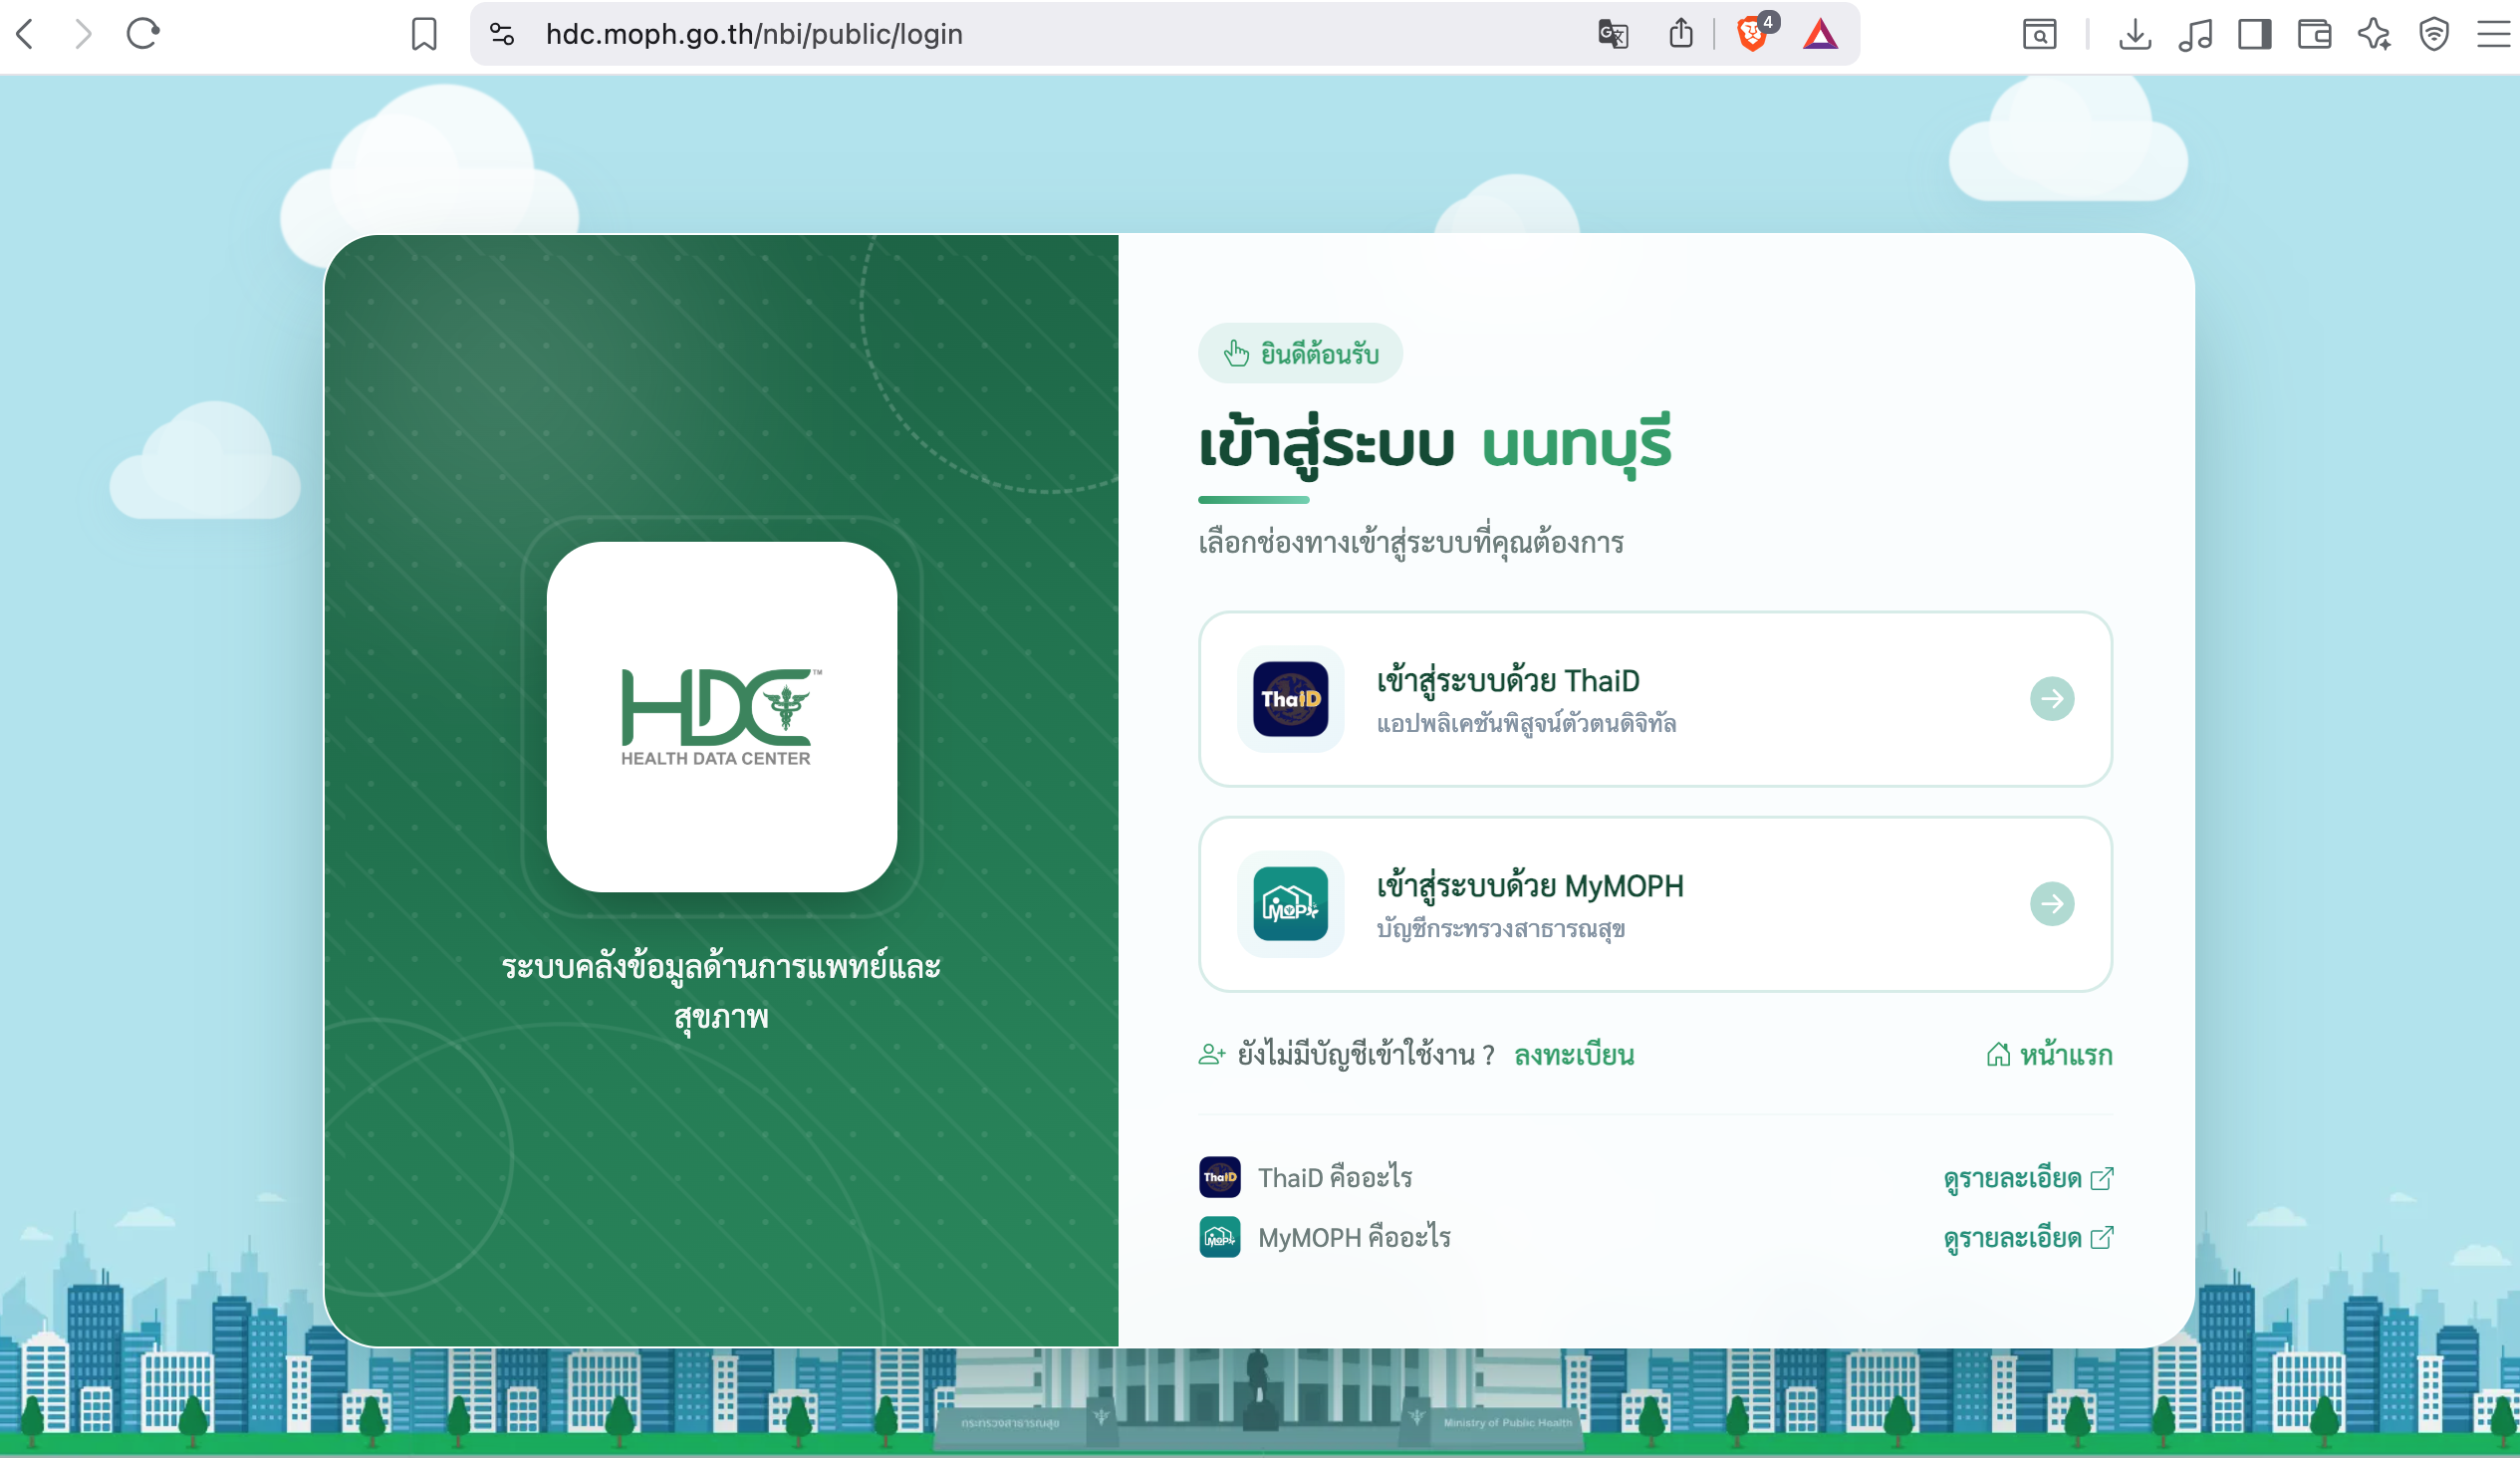Click the HDC Health Data Center logo
The height and width of the screenshot is (1458, 2520).
click(x=721, y=717)
